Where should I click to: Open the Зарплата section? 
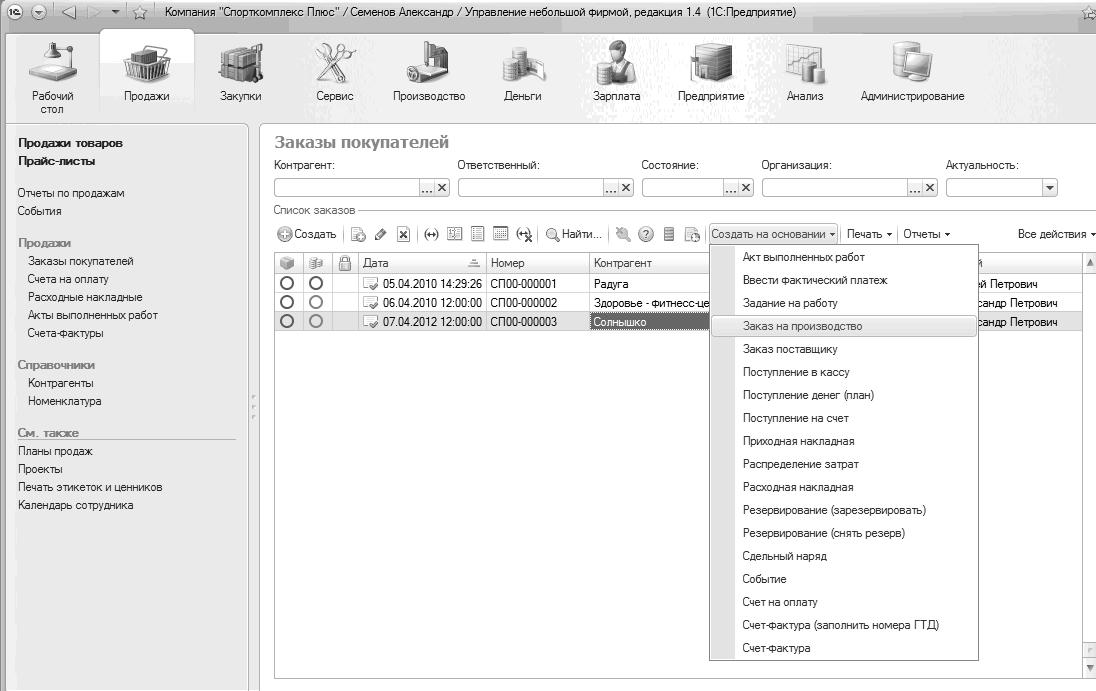(616, 74)
